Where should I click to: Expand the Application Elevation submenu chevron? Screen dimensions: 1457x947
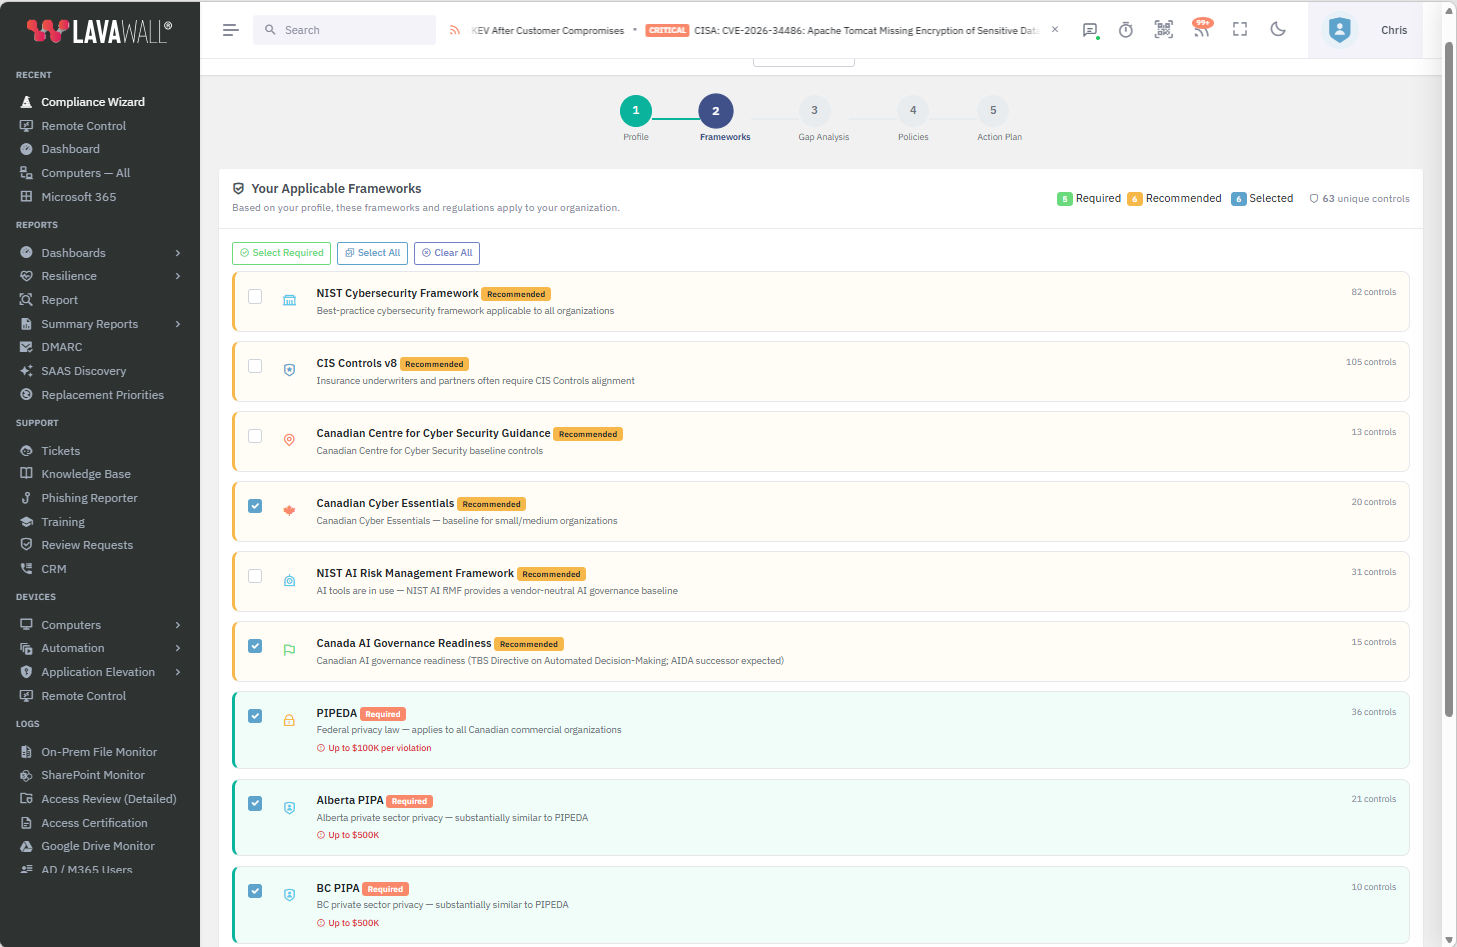(x=178, y=672)
